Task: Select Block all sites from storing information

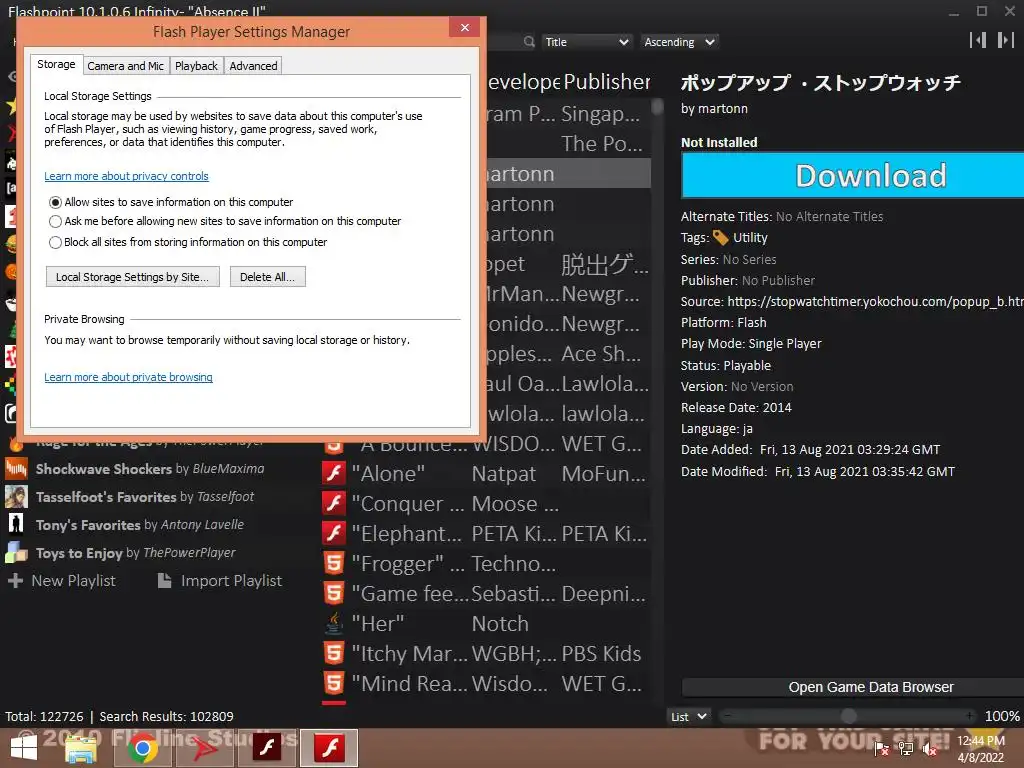Action: (x=56, y=242)
